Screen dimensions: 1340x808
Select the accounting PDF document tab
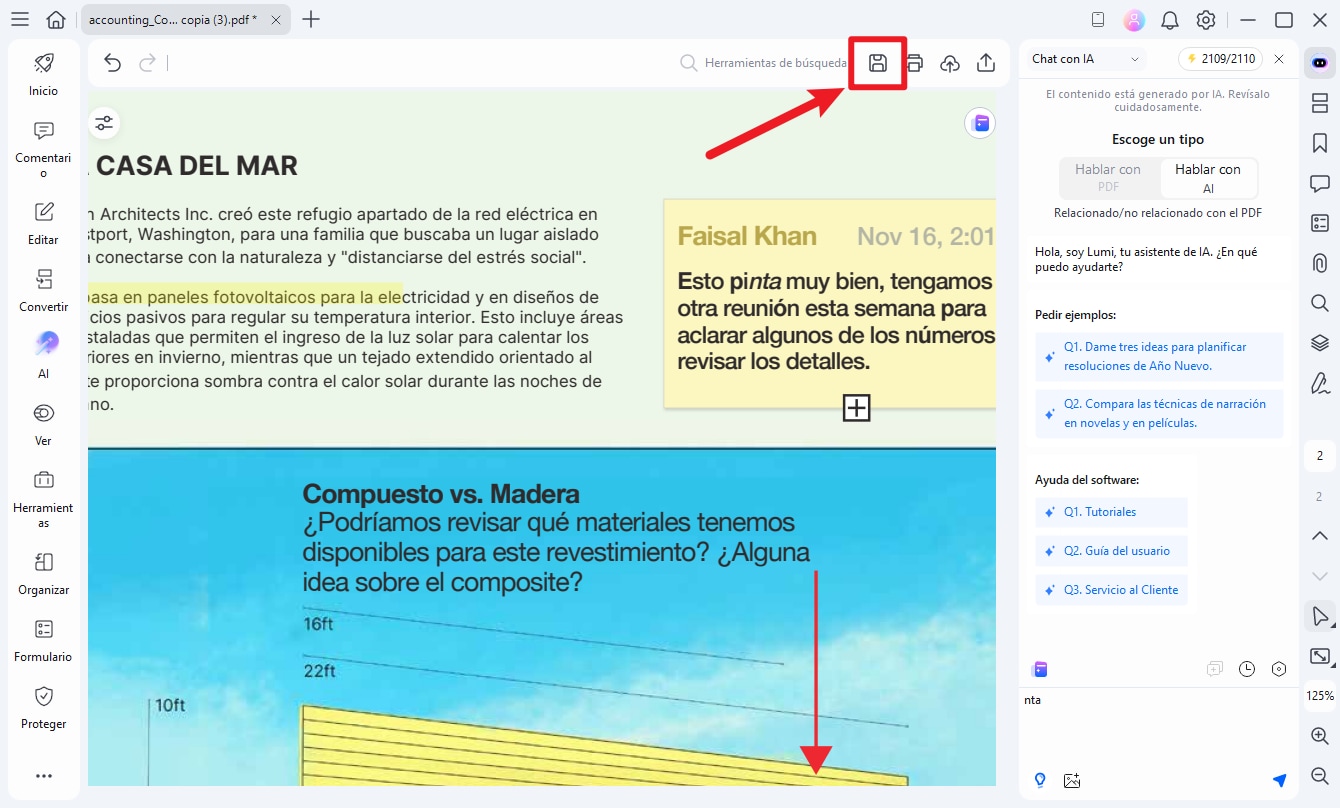coord(172,20)
